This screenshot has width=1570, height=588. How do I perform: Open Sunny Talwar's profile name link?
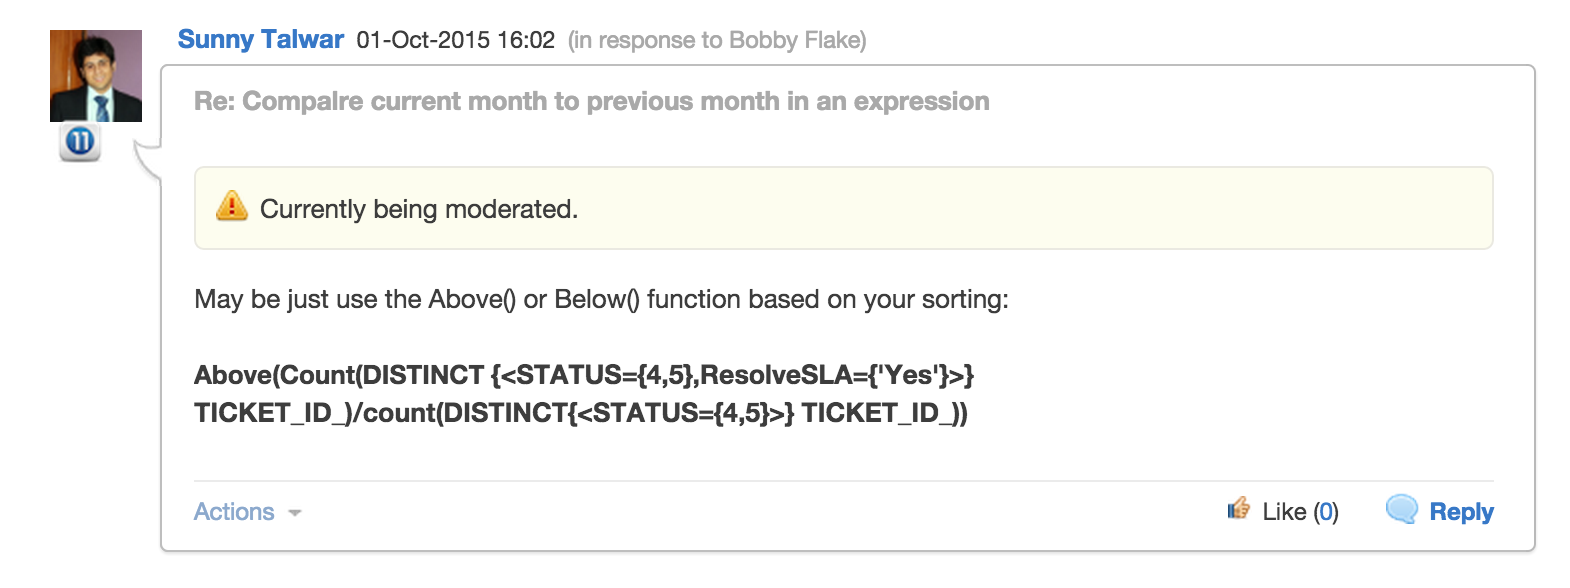(260, 40)
